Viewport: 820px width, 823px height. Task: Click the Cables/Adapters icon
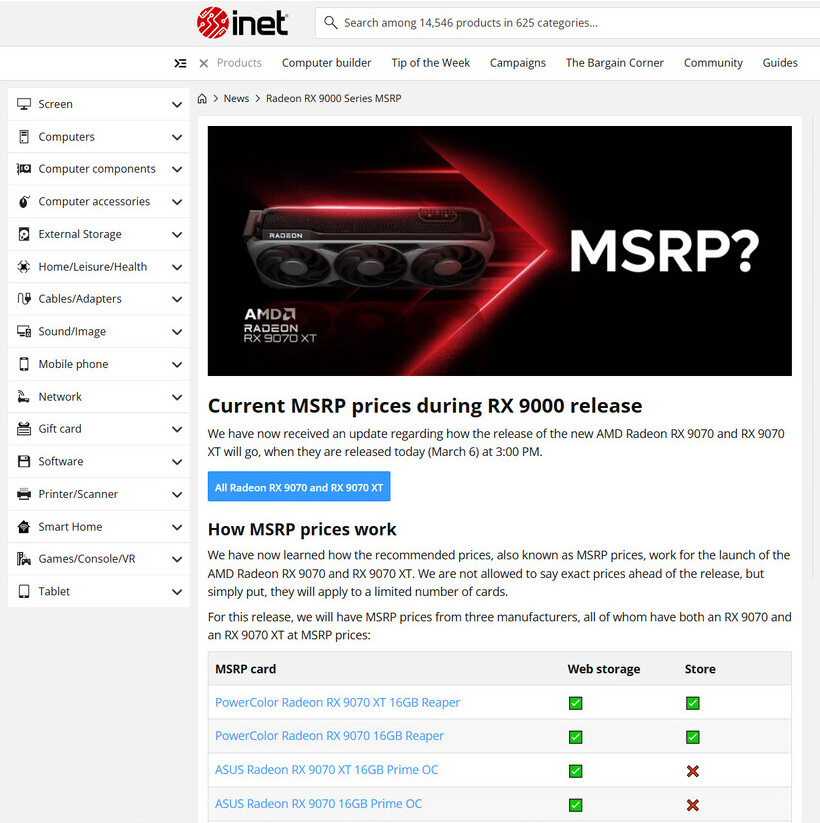24,299
